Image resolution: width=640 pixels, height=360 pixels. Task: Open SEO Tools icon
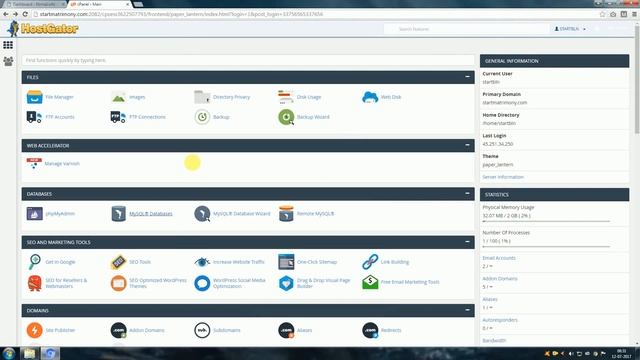point(118,262)
